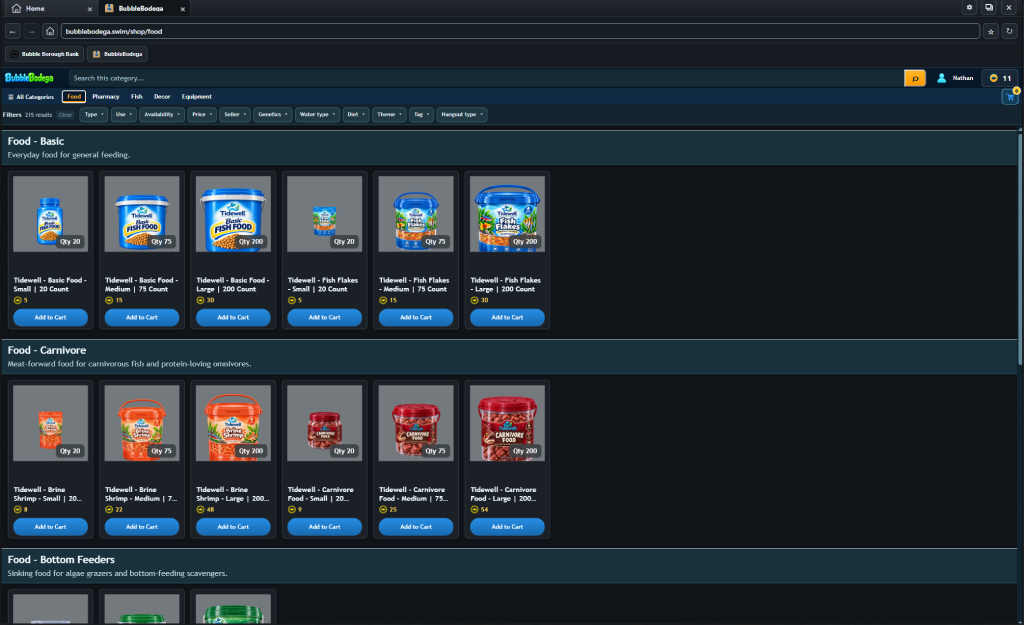Open the Equipment category

click(197, 97)
